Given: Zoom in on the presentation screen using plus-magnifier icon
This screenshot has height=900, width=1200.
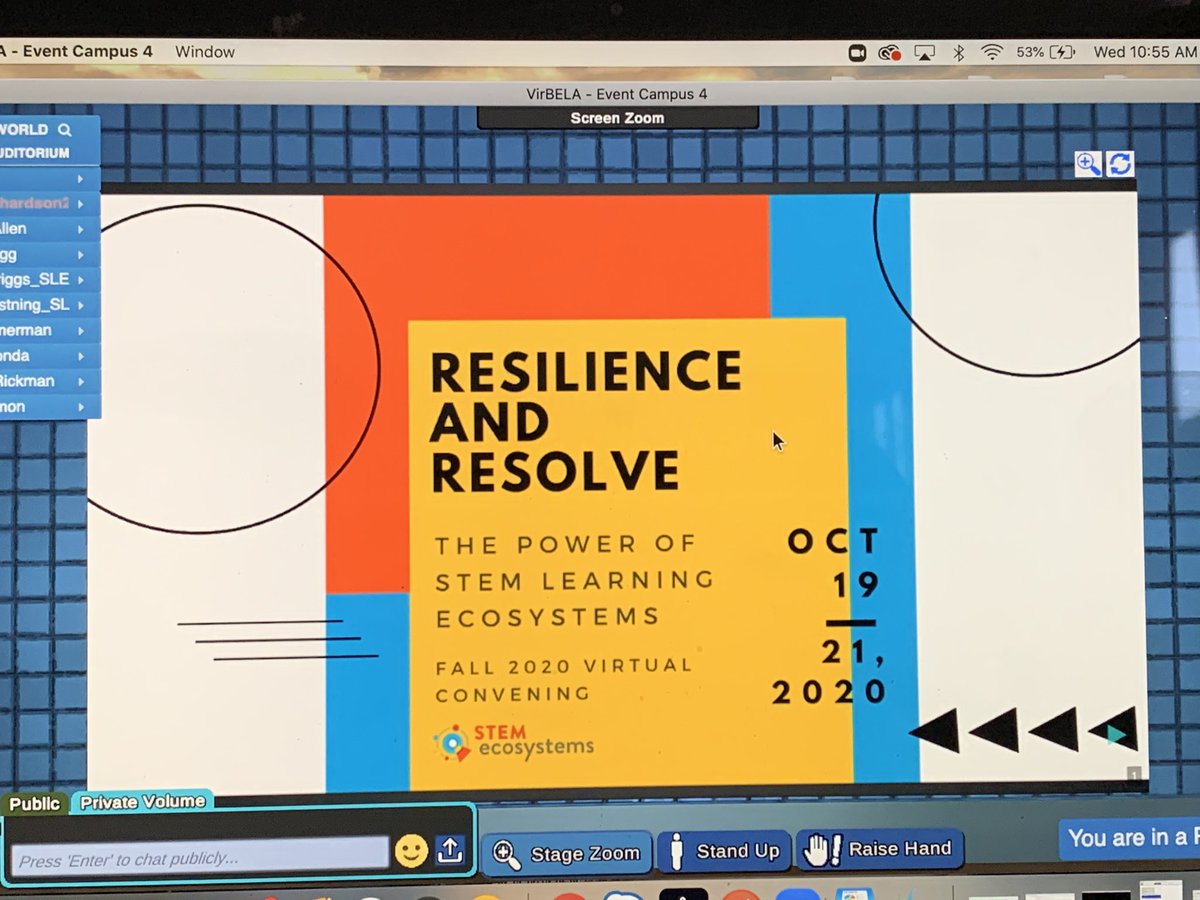Looking at the screenshot, I should click(x=1088, y=164).
